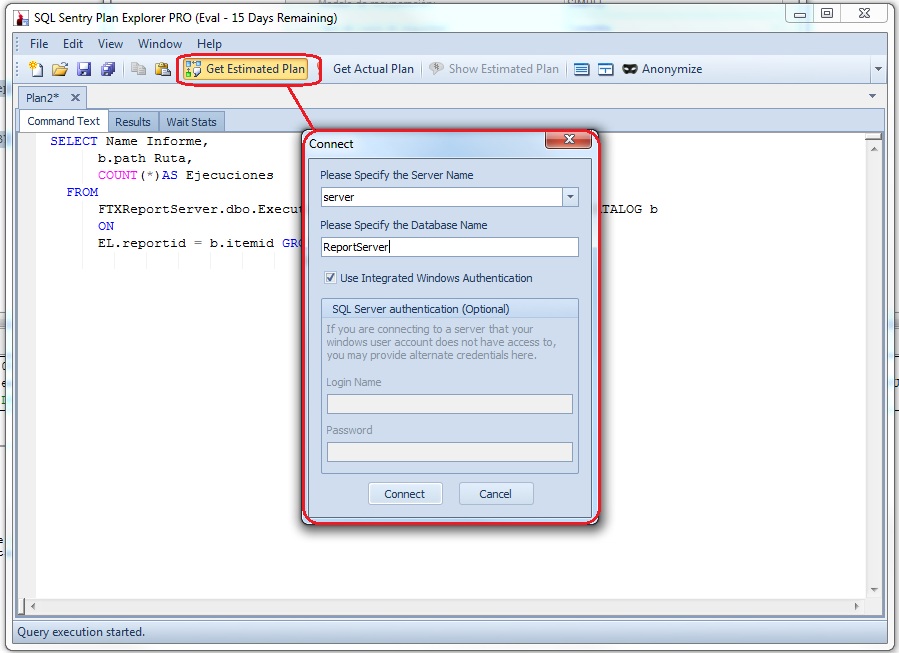Click the Copy icon in the toolbar

139,69
